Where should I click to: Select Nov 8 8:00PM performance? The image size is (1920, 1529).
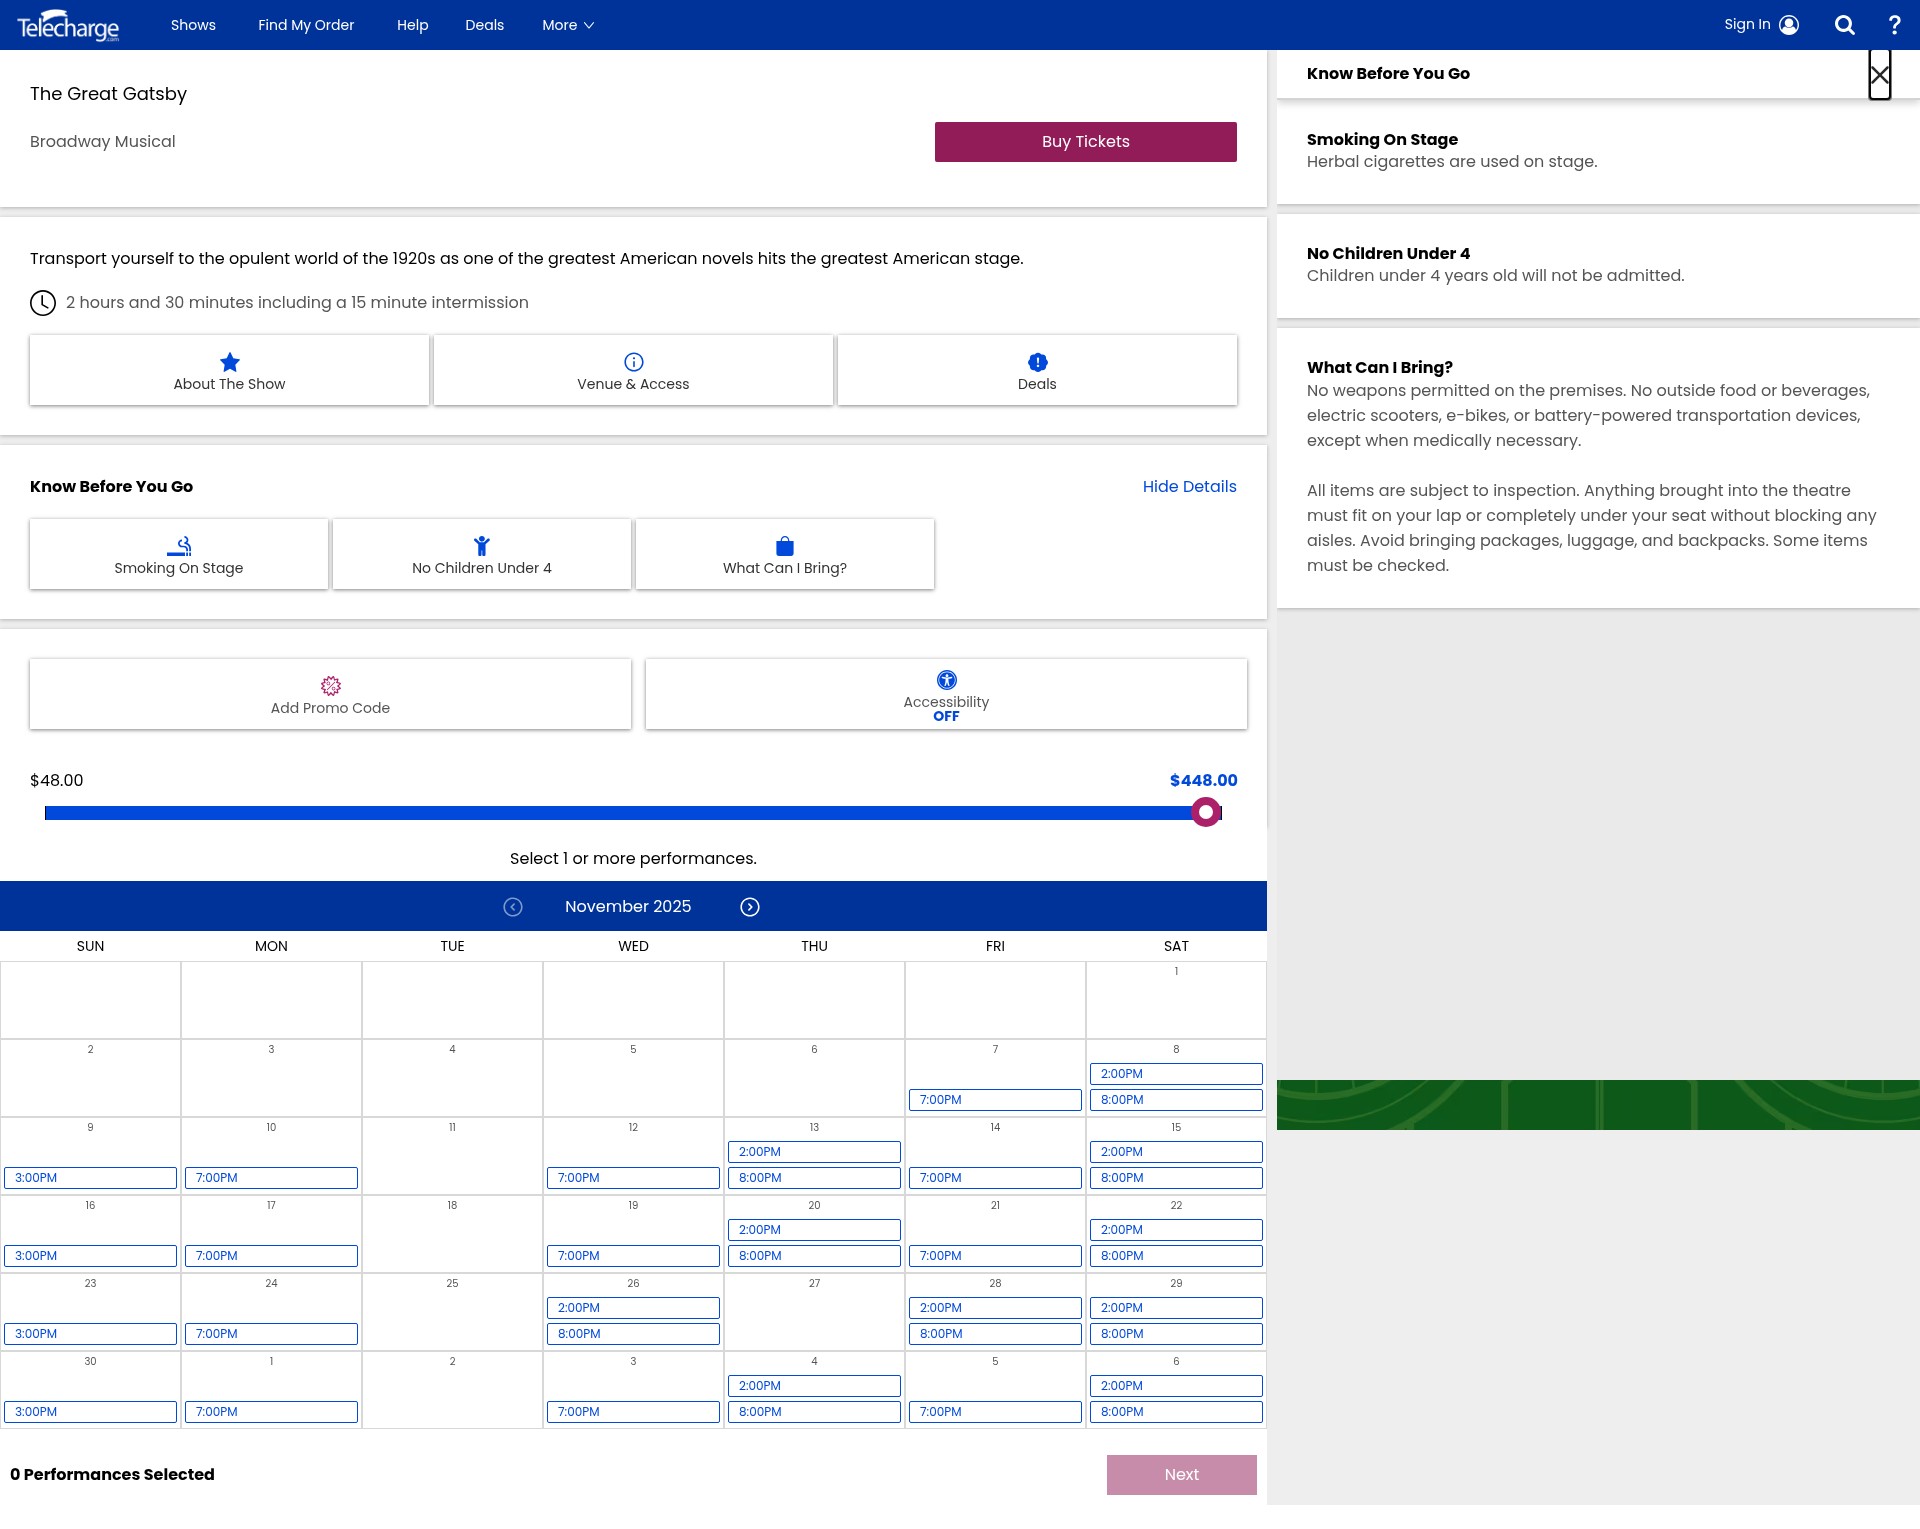click(1176, 1100)
